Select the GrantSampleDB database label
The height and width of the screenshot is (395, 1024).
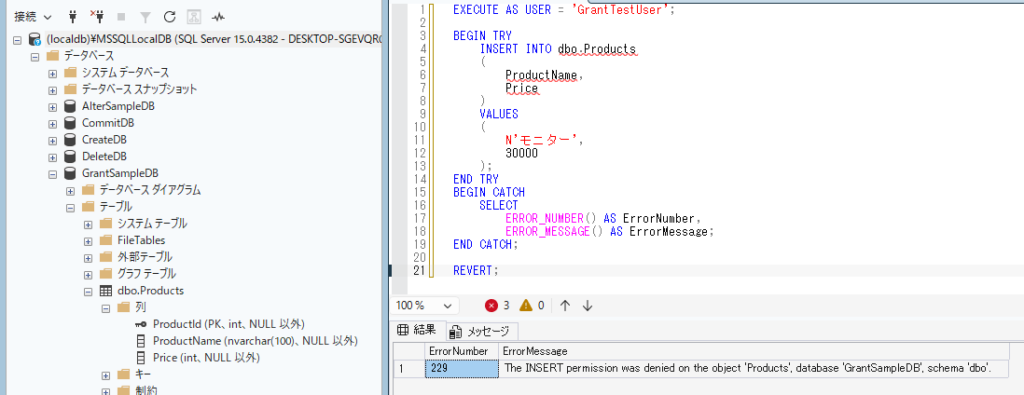point(120,174)
